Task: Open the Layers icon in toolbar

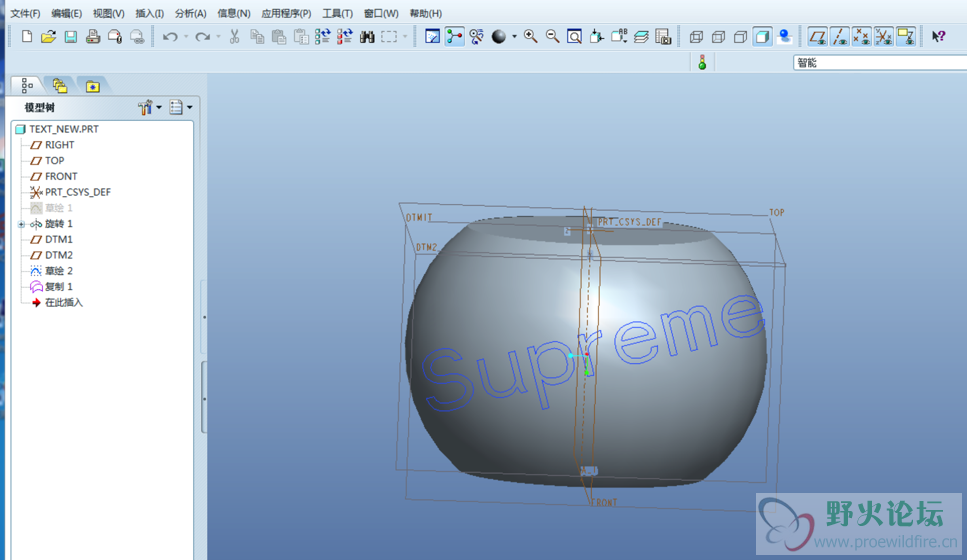Action: point(641,37)
